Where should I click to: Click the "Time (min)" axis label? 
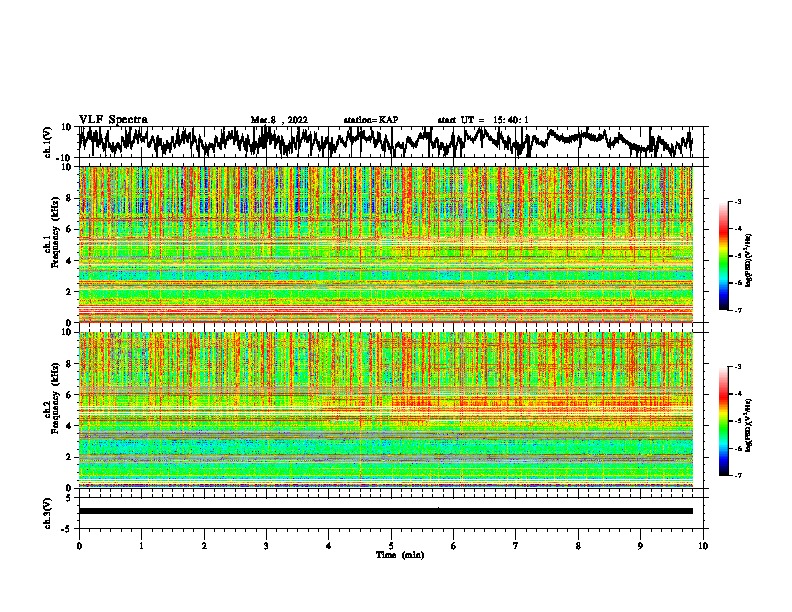pos(400,555)
